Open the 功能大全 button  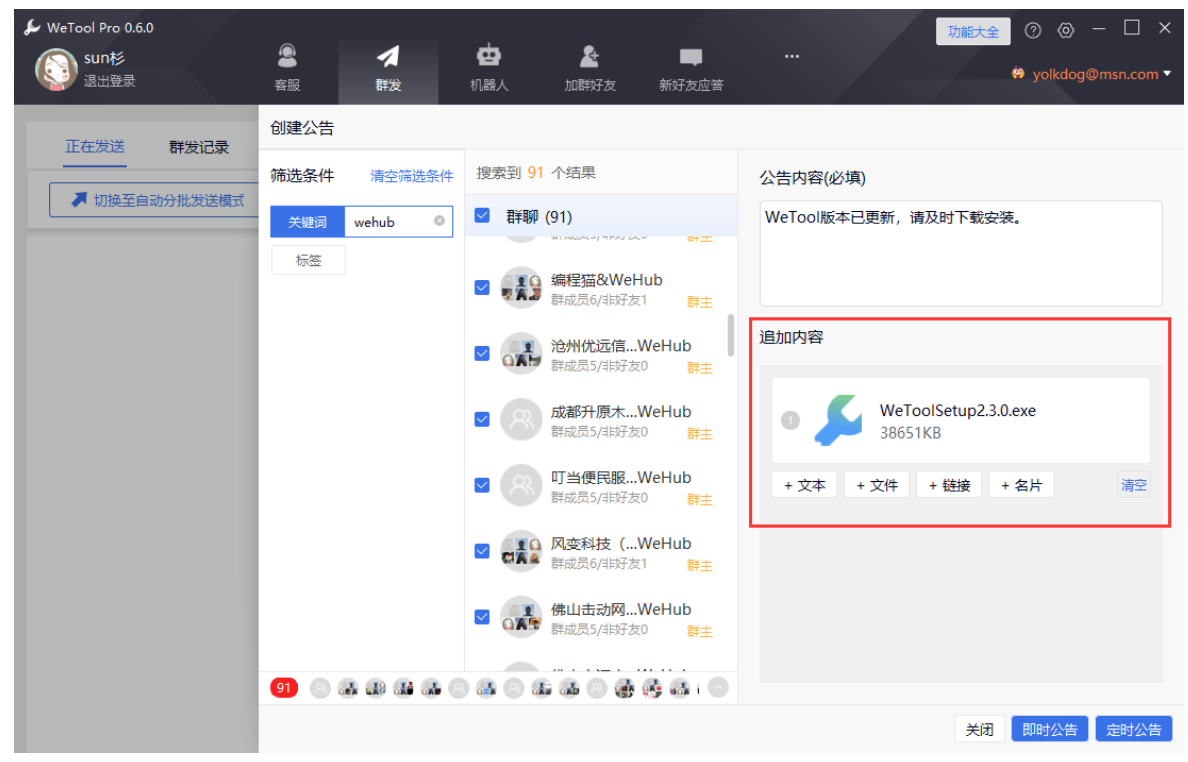point(973,31)
